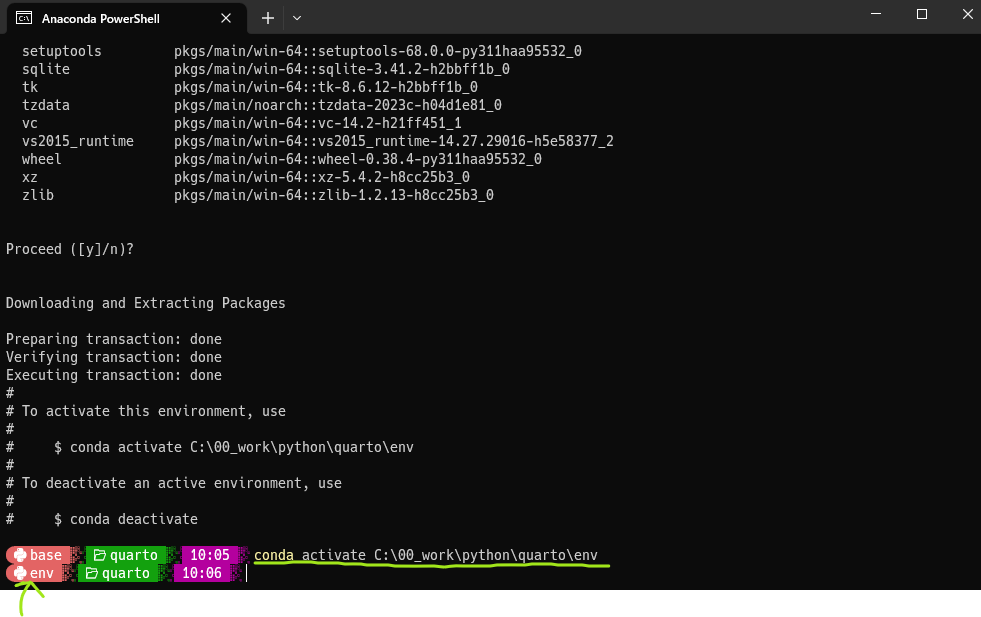Expand the new tab profiles dropdown chevron
This screenshot has width=981, height=617.
297,18
